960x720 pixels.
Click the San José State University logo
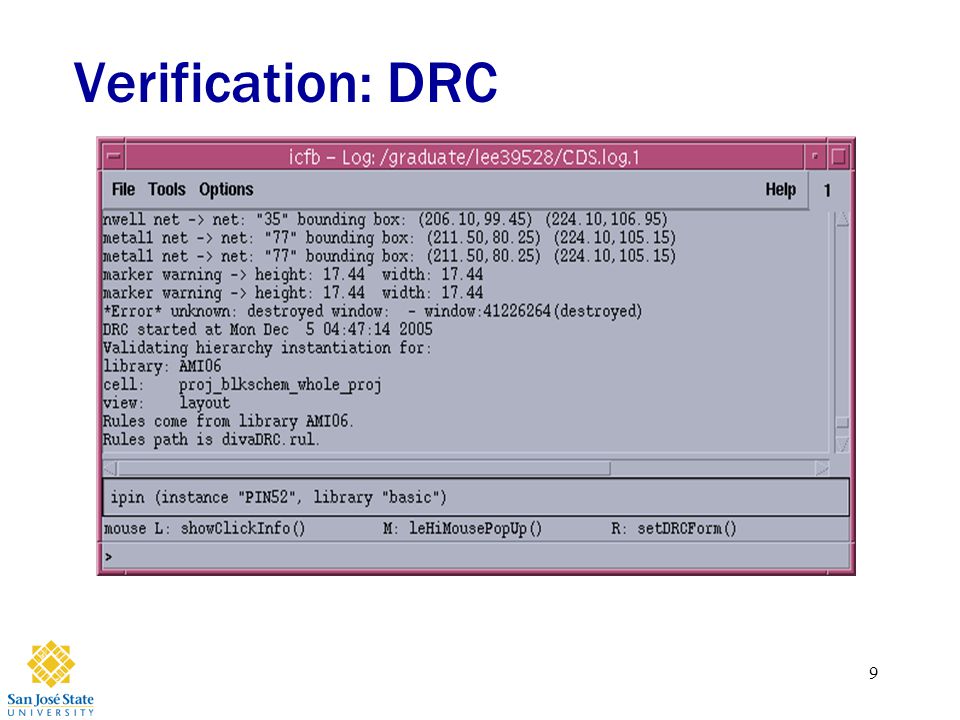pyautogui.click(x=50, y=678)
